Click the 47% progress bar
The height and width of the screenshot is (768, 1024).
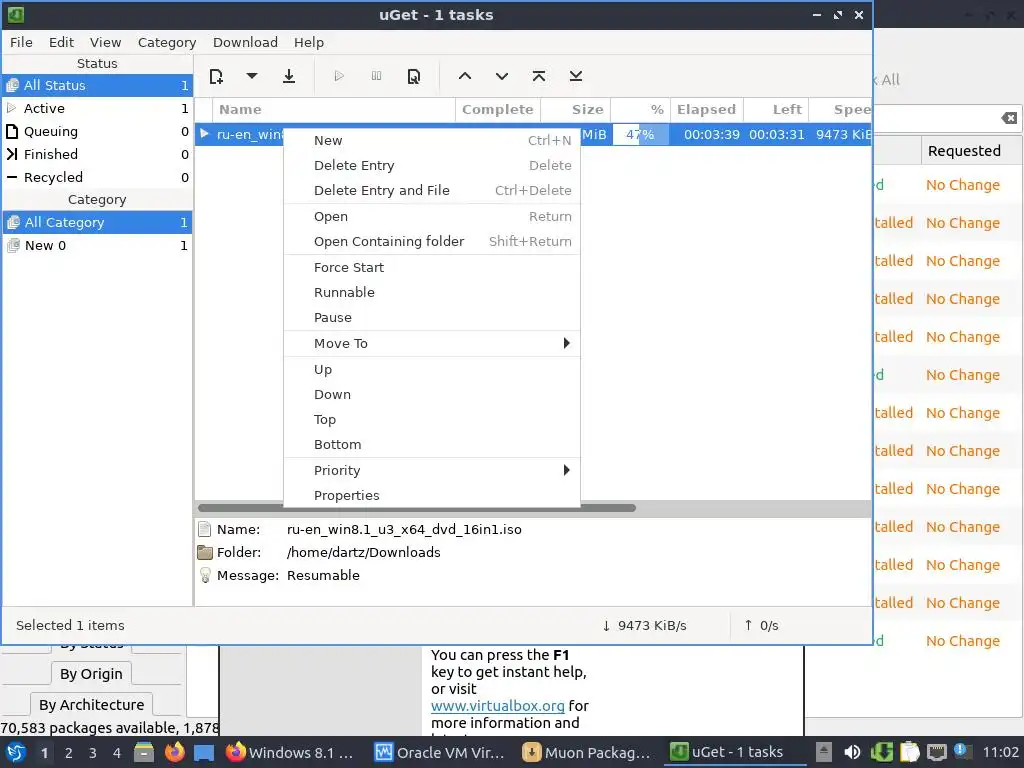pyautogui.click(x=640, y=135)
